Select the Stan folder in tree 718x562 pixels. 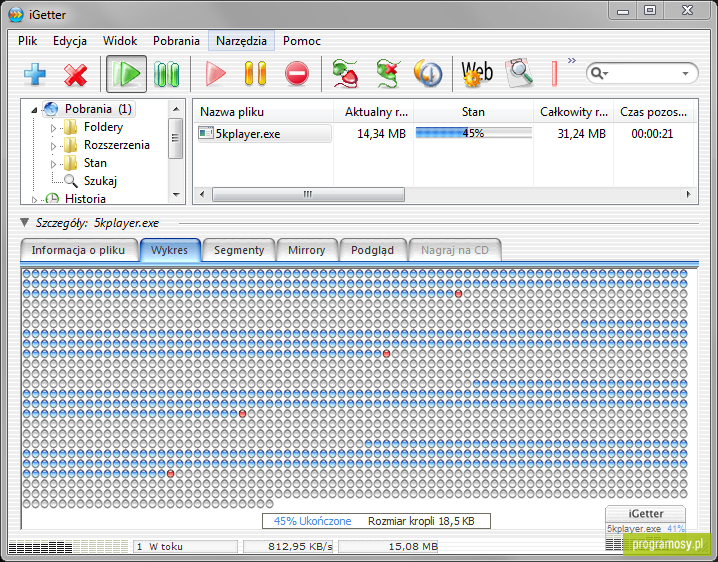tap(95, 163)
